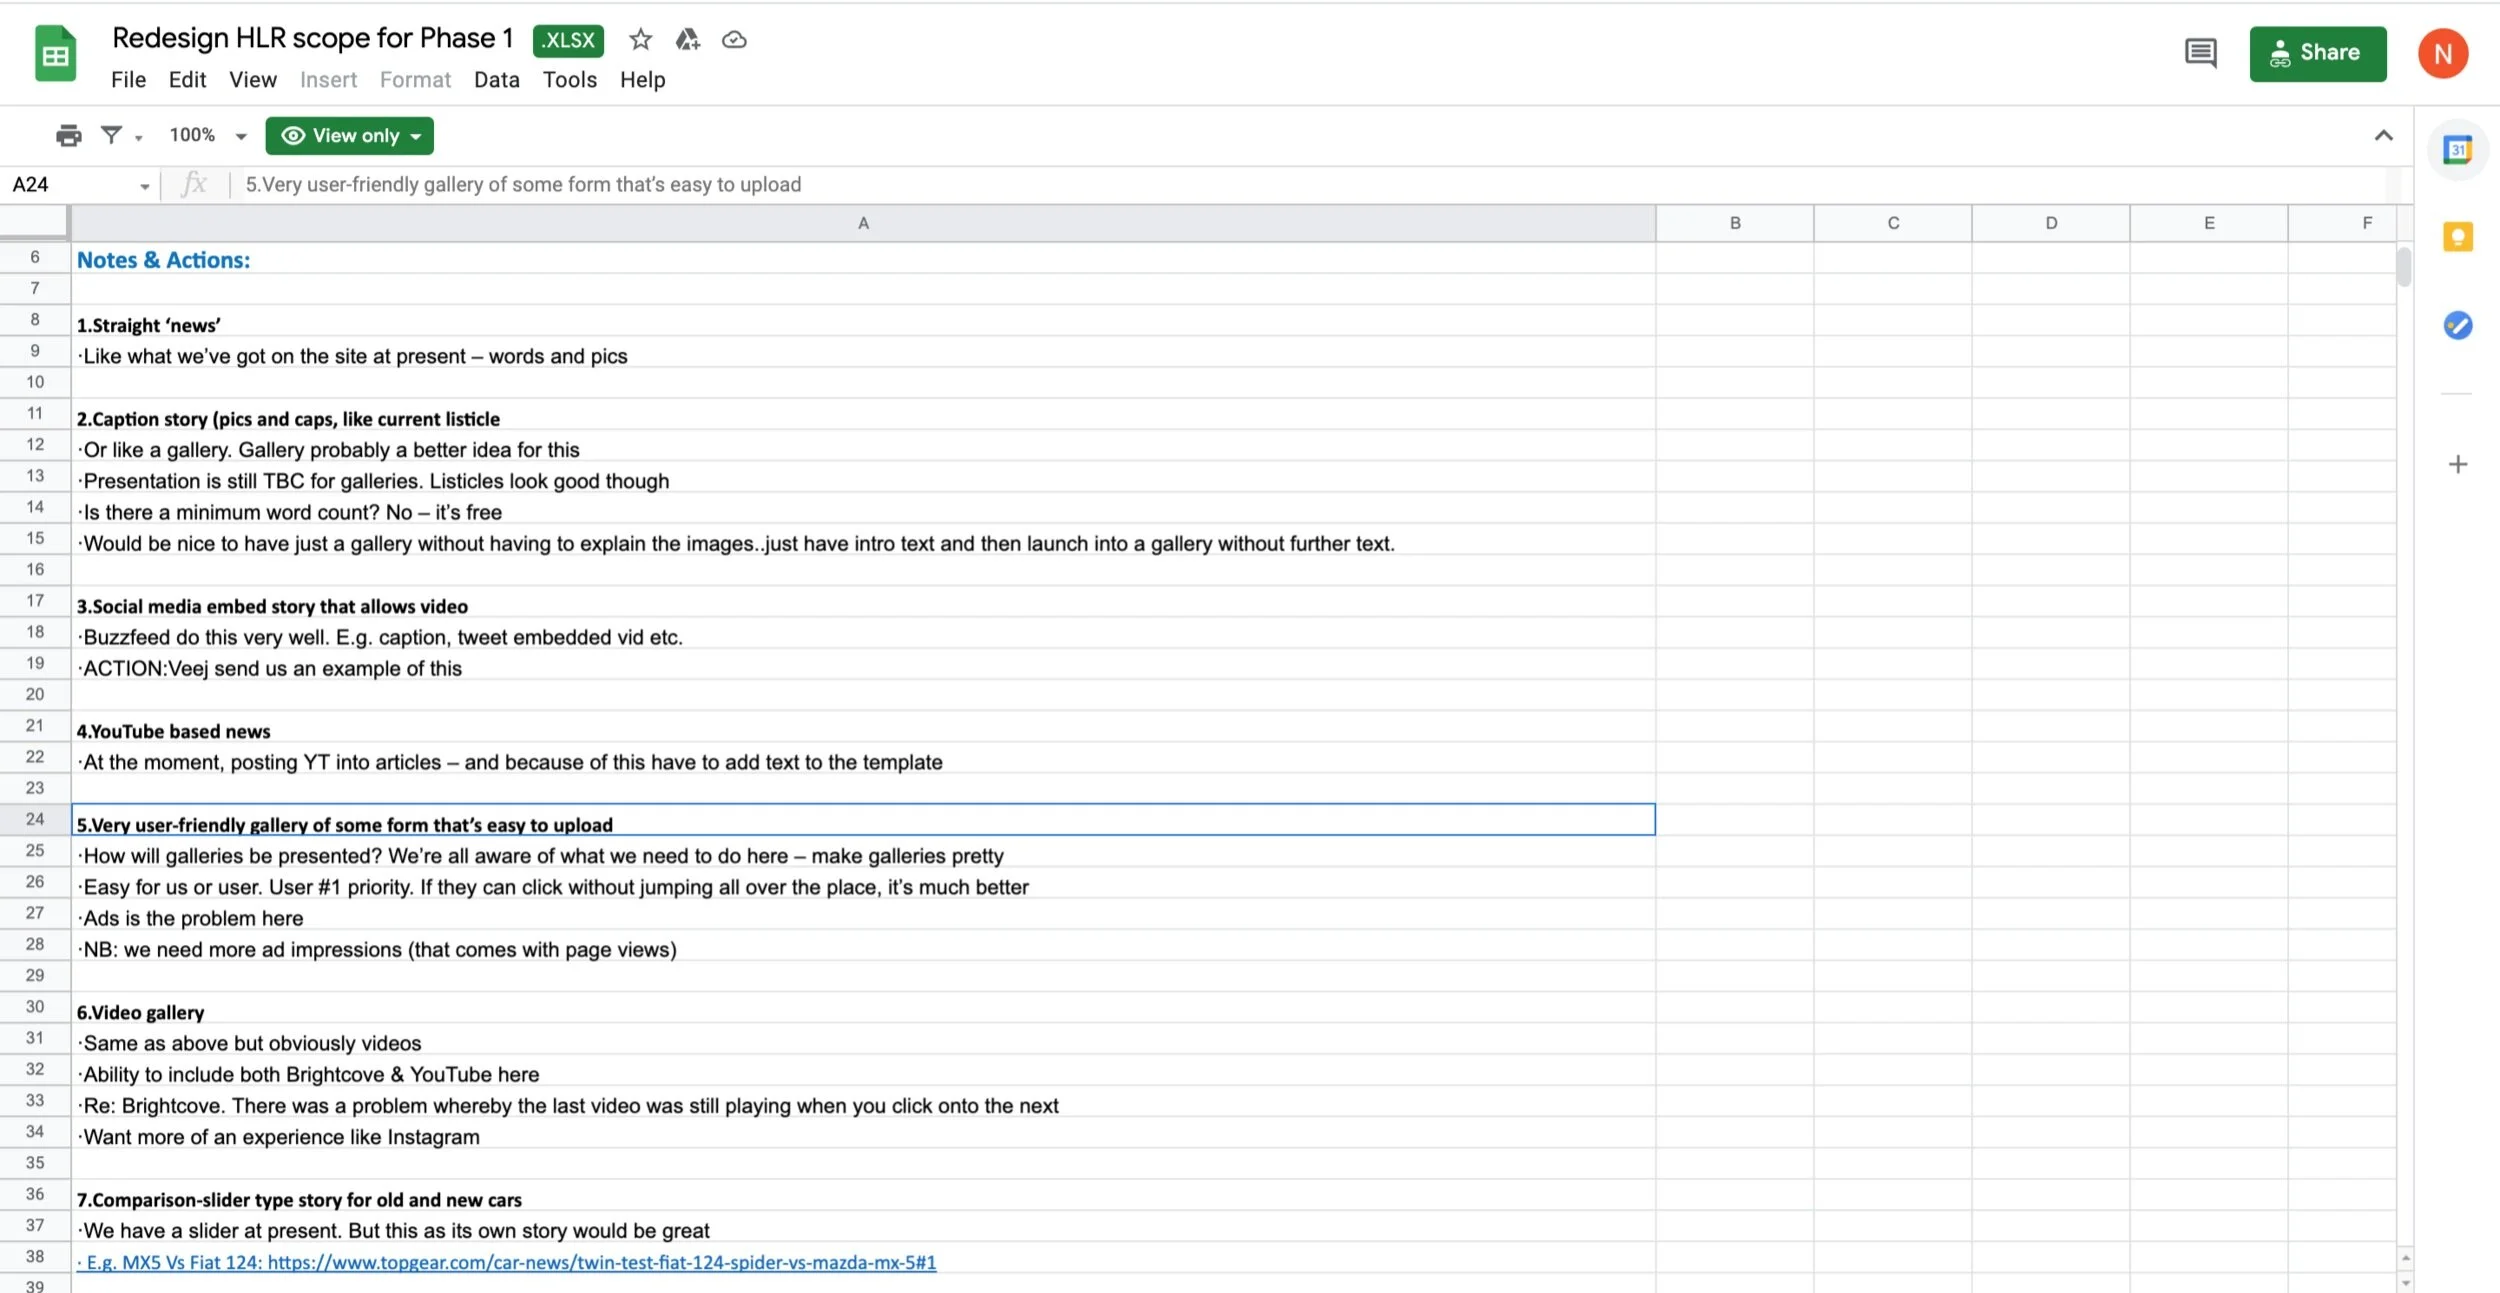
Task: Open the zoom 100% dropdown
Action: click(x=208, y=135)
